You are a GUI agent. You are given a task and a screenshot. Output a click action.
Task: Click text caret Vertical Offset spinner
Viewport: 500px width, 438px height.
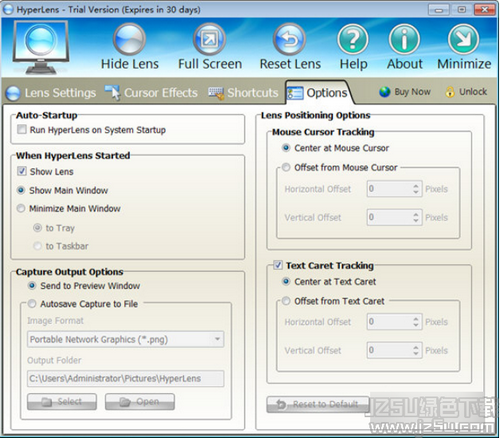click(x=416, y=350)
